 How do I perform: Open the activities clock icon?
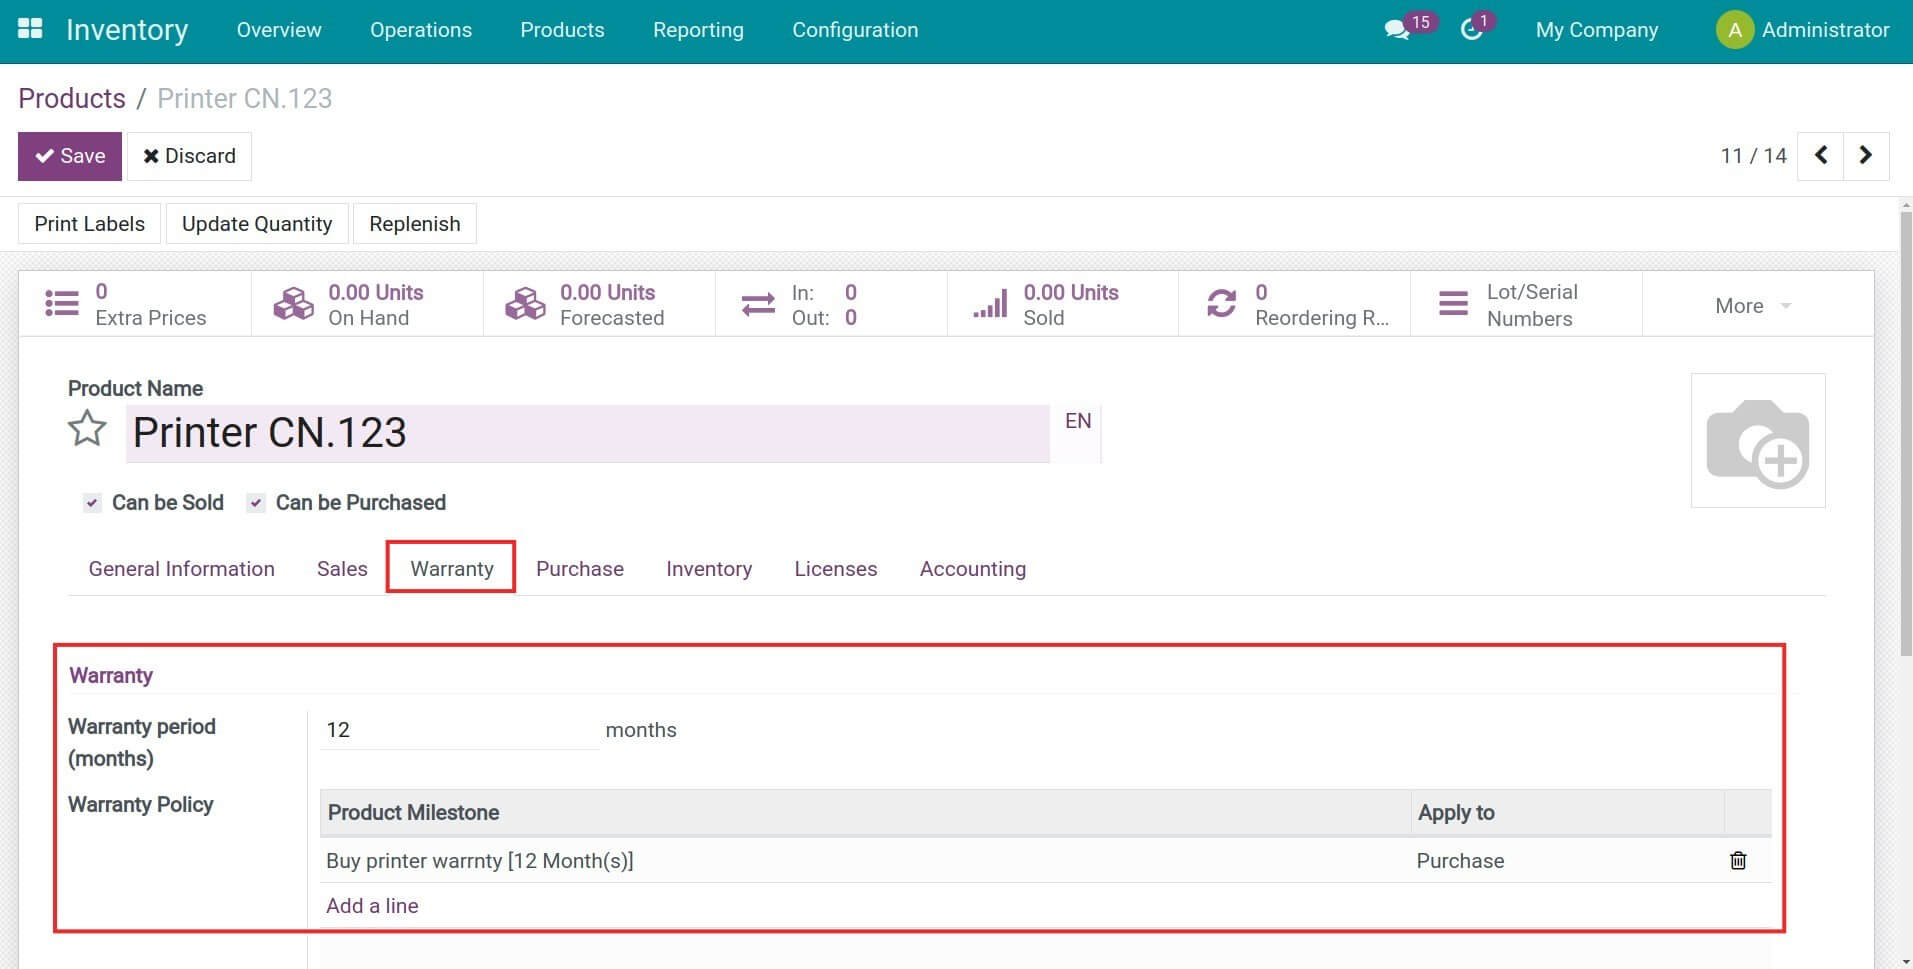[x=1471, y=30]
